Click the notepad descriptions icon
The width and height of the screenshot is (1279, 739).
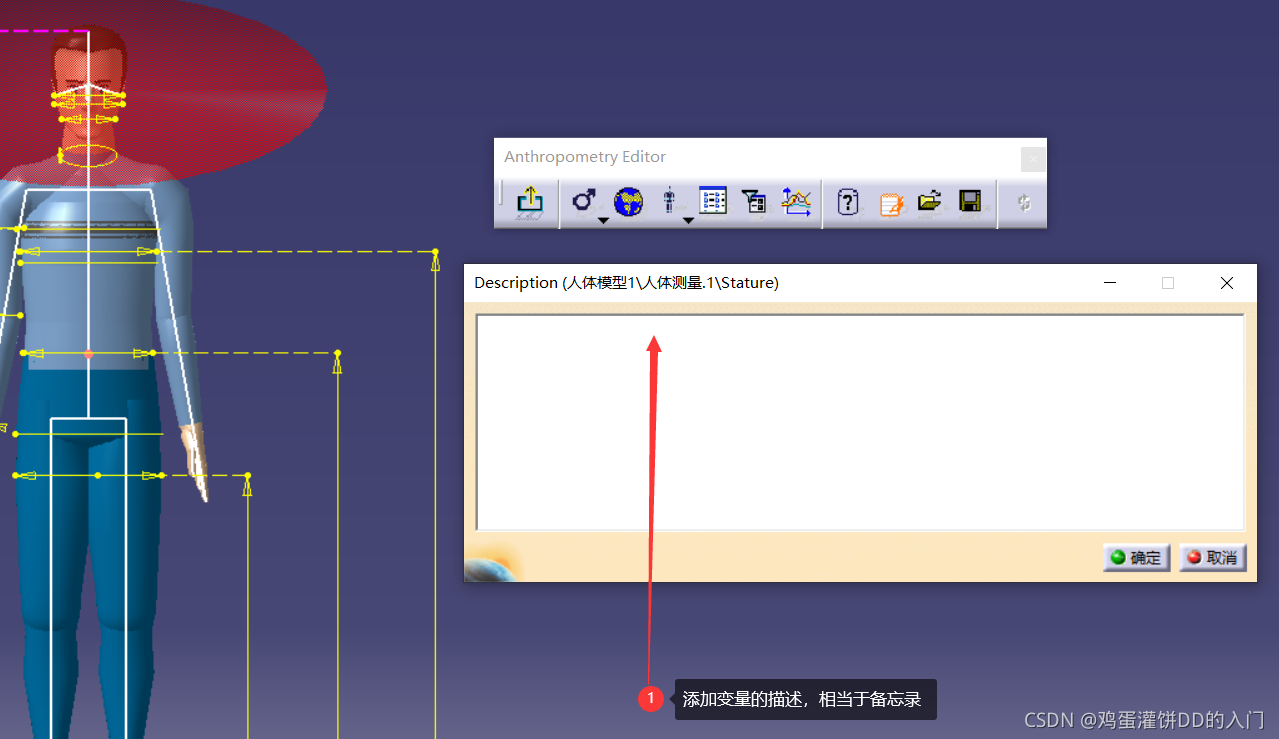(891, 204)
